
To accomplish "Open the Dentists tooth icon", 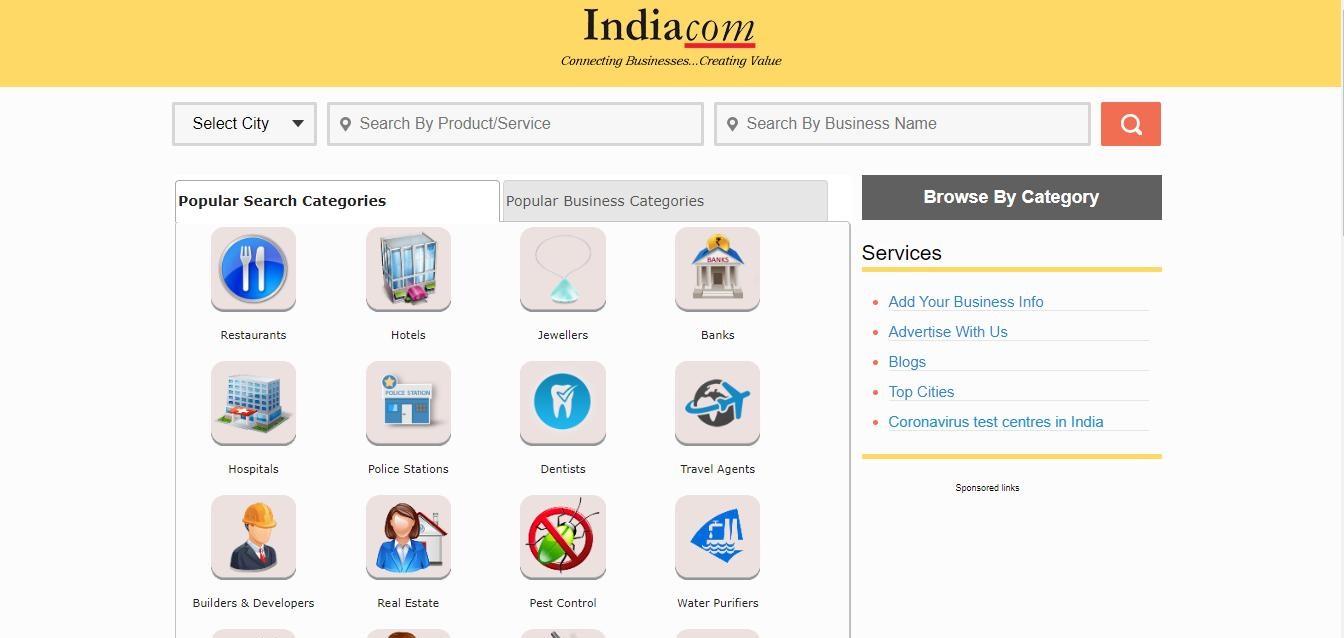I will pos(563,403).
